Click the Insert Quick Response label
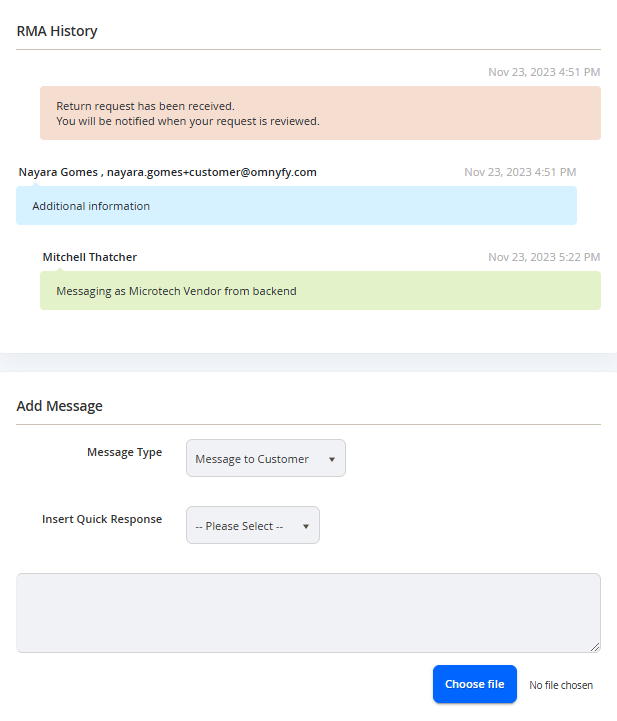Image resolution: width=617 pixels, height=721 pixels. (102, 519)
